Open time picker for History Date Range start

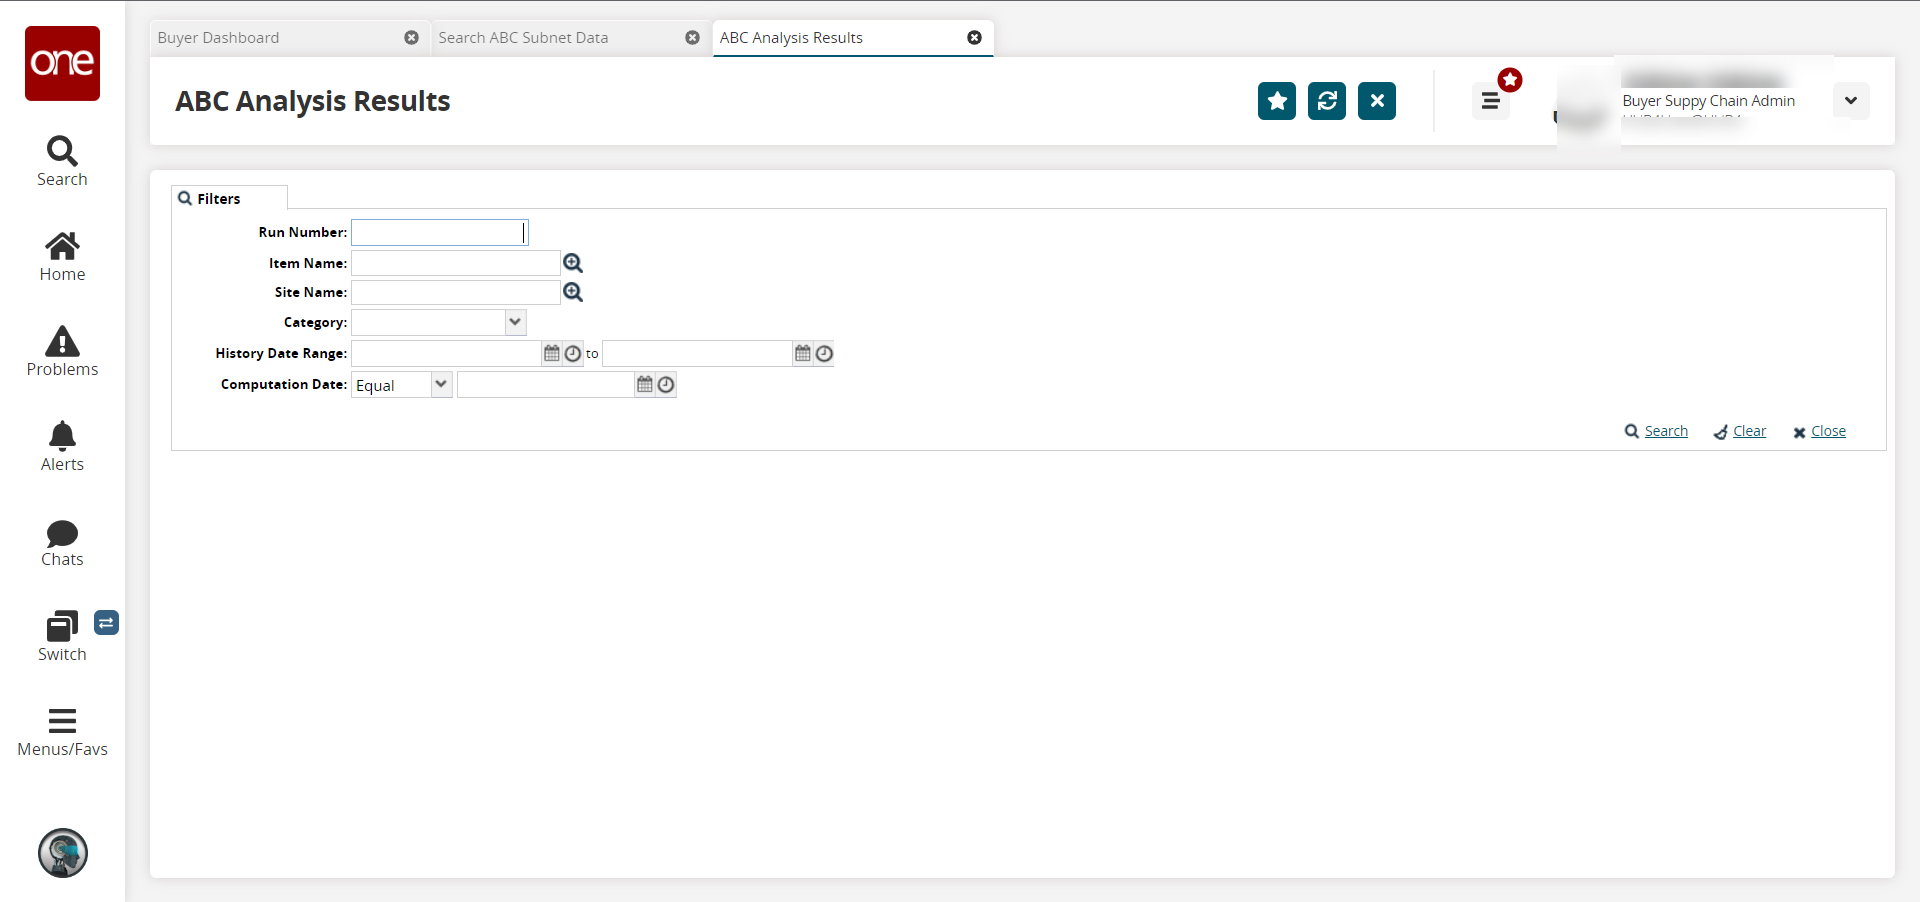573,353
